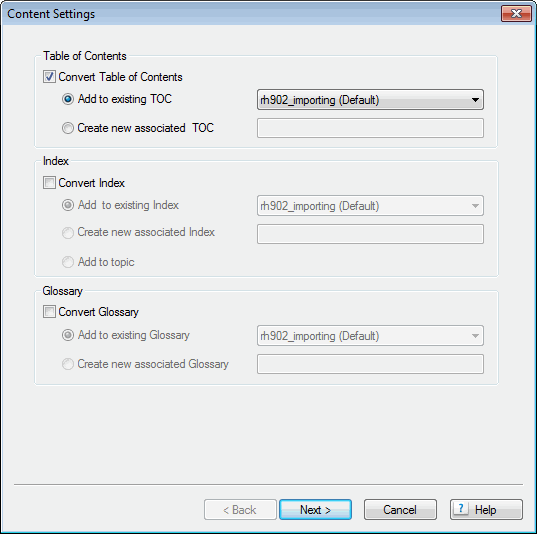The width and height of the screenshot is (537, 534).
Task: Enable the Convert Index checkbox
Action: point(49,183)
